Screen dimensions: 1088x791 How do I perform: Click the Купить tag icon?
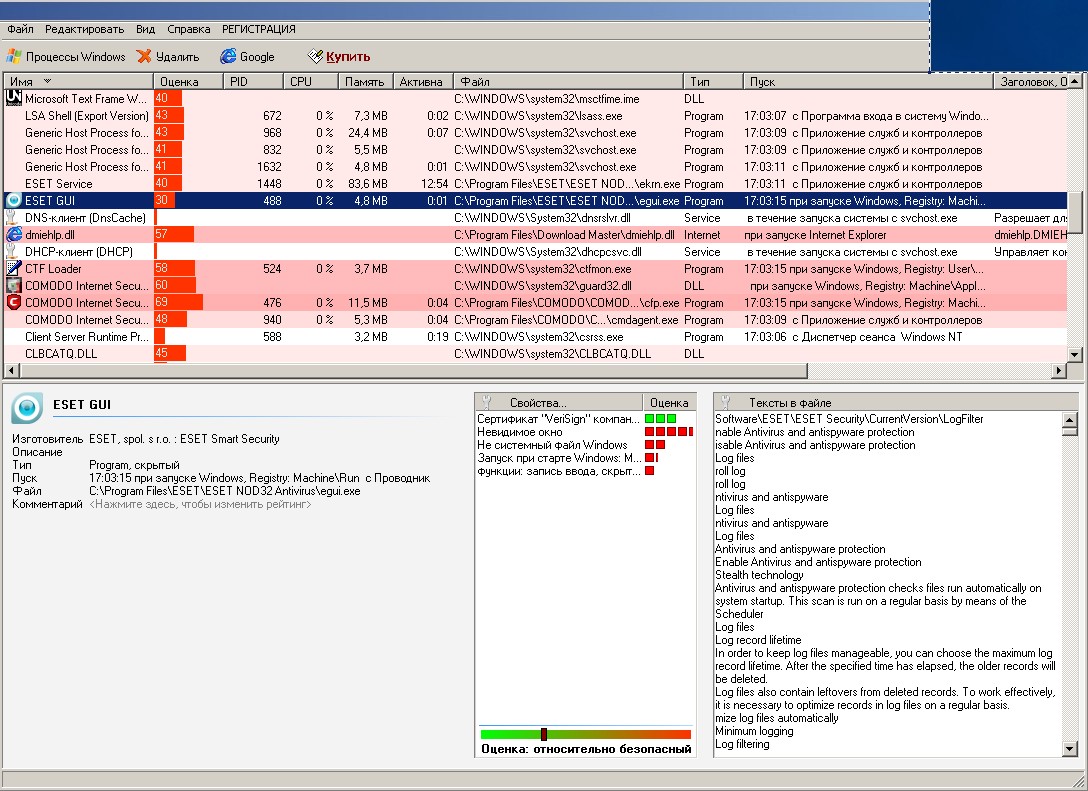click(x=316, y=56)
